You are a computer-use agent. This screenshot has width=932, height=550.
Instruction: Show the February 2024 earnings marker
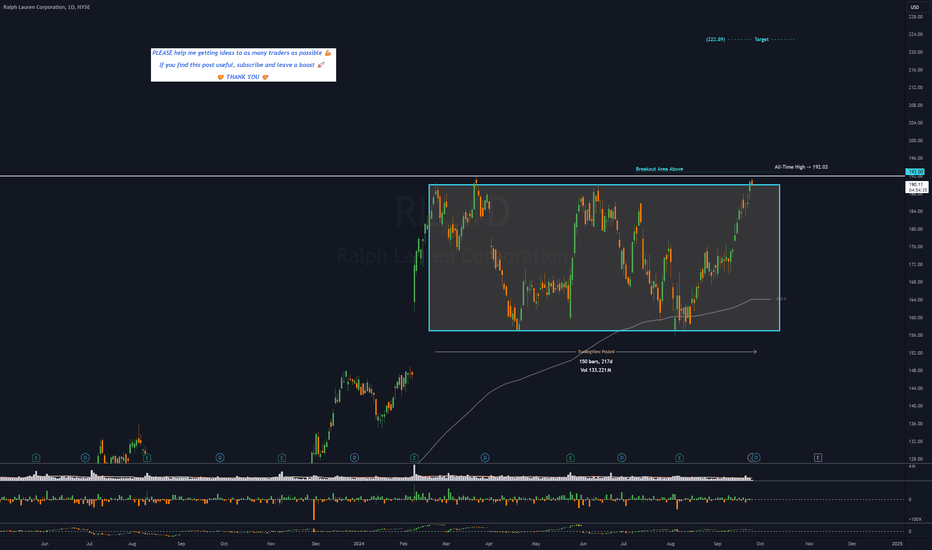click(414, 458)
